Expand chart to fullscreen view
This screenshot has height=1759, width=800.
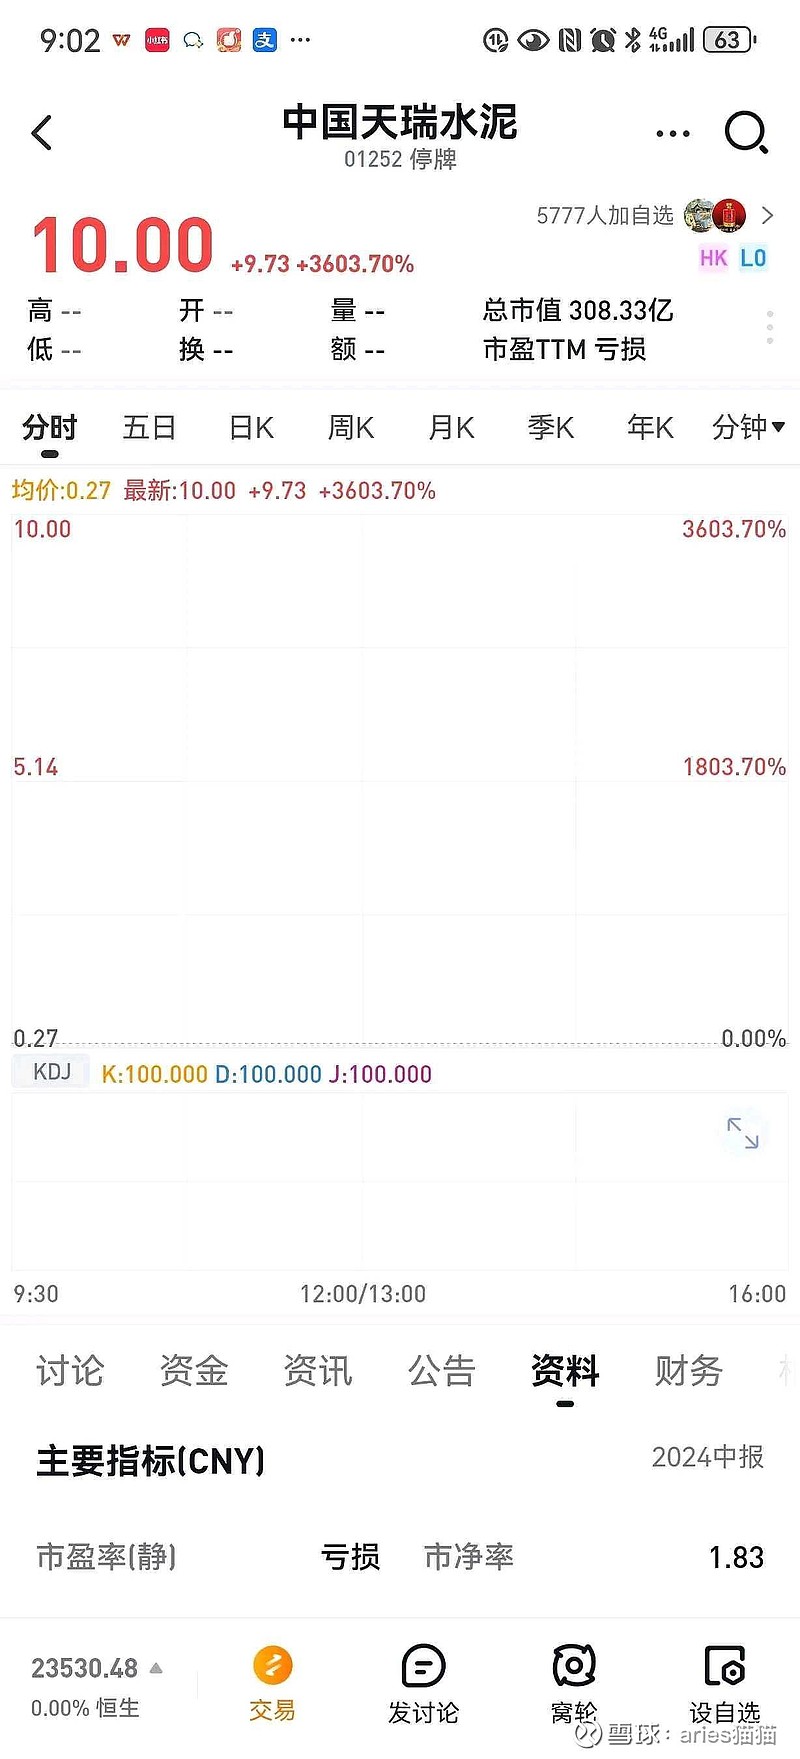[x=742, y=1133]
